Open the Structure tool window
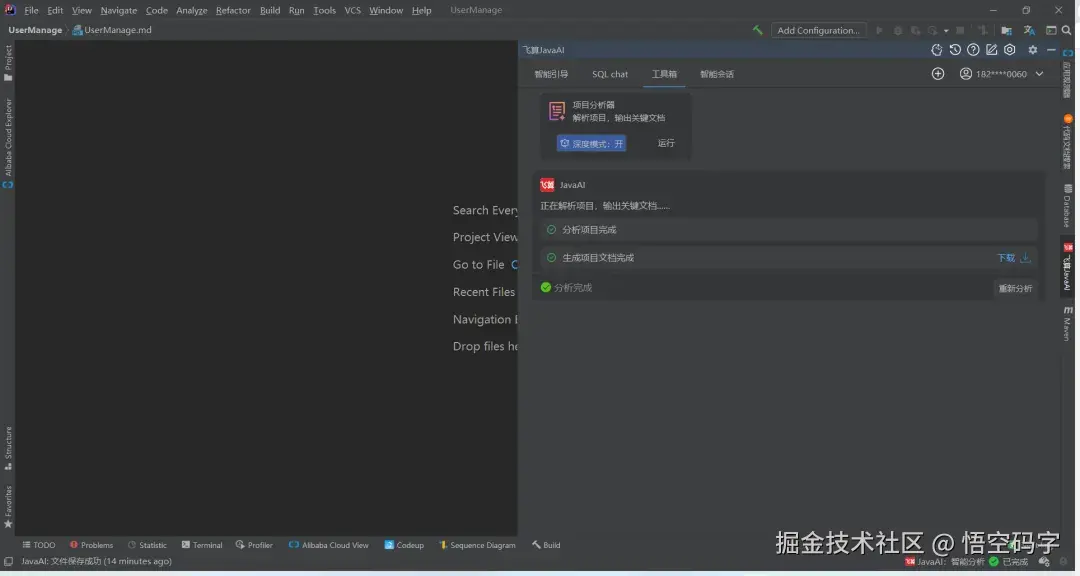The height and width of the screenshot is (576, 1080). [x=8, y=449]
